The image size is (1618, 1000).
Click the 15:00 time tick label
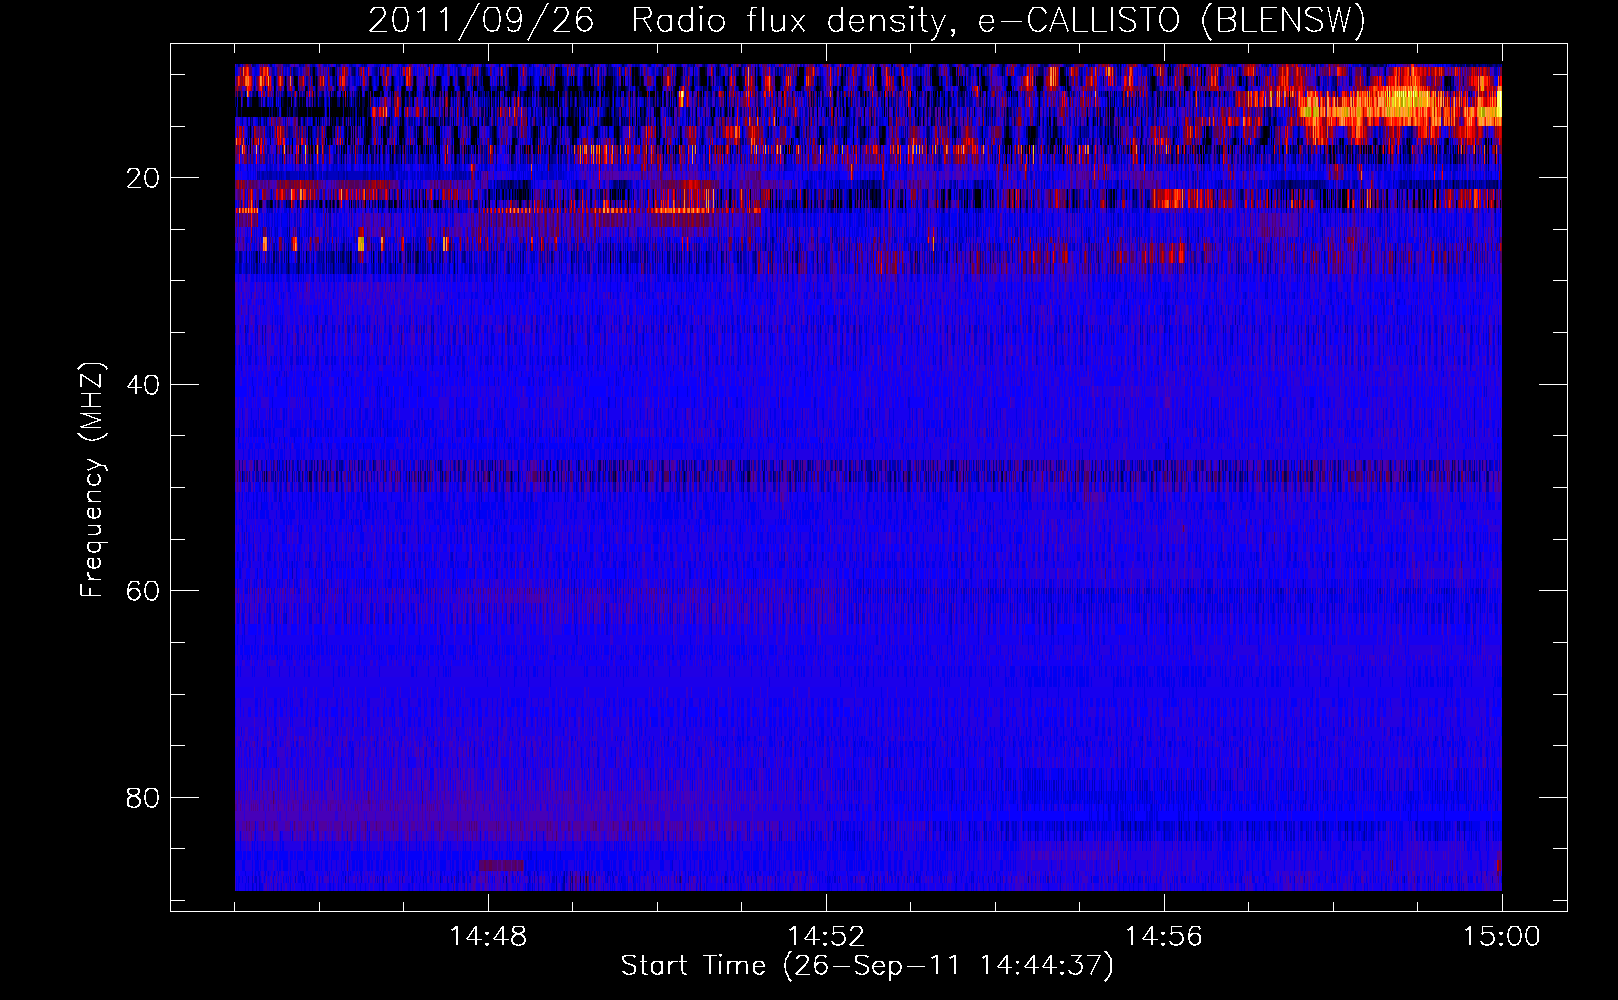(1502, 937)
